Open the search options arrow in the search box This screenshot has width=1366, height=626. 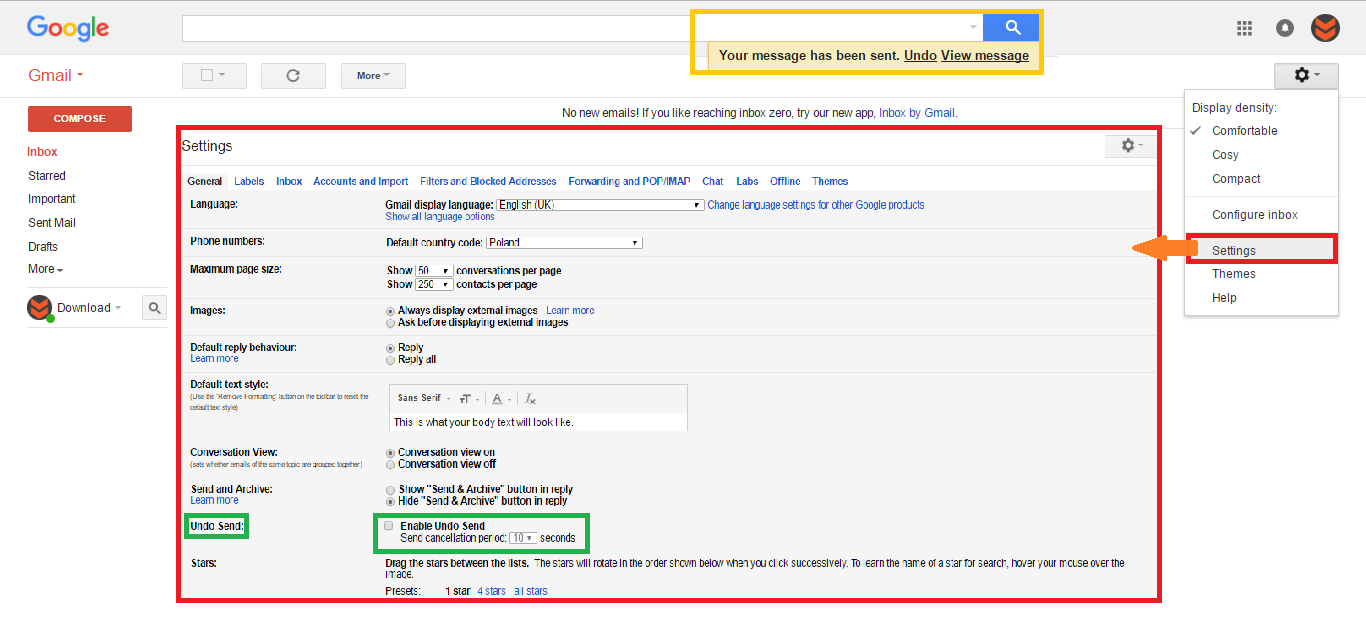[x=974, y=28]
